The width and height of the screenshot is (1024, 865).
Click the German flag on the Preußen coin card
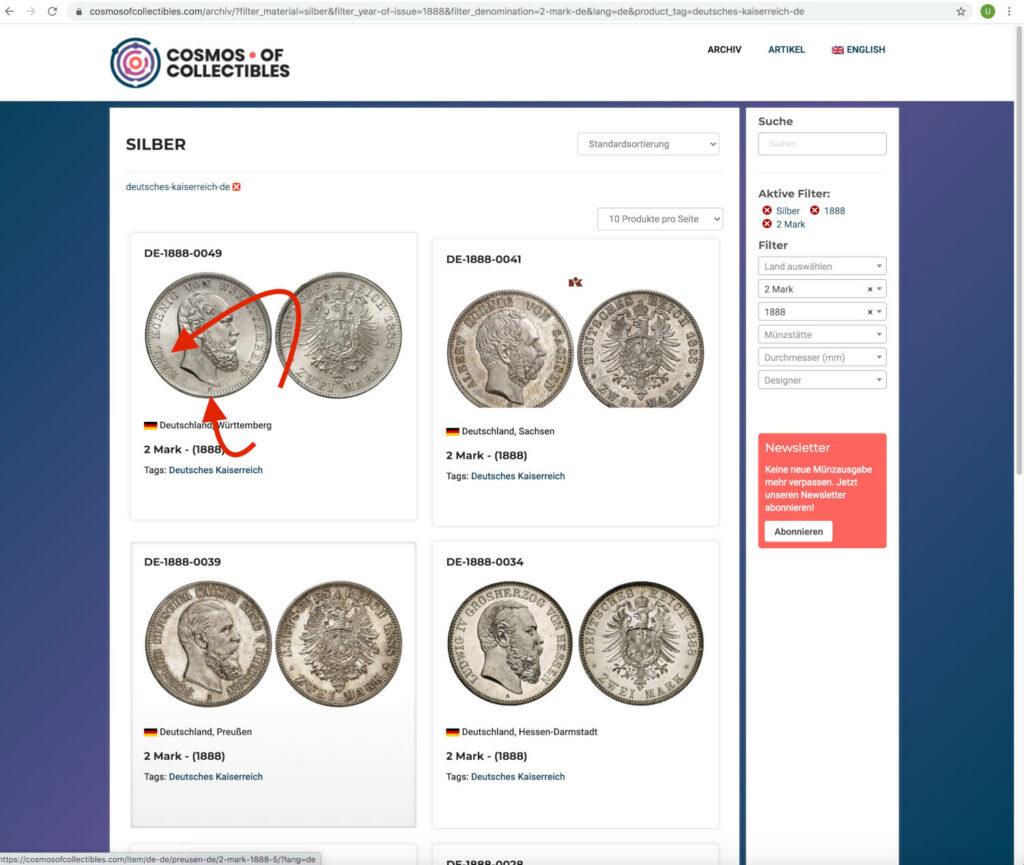pos(152,731)
